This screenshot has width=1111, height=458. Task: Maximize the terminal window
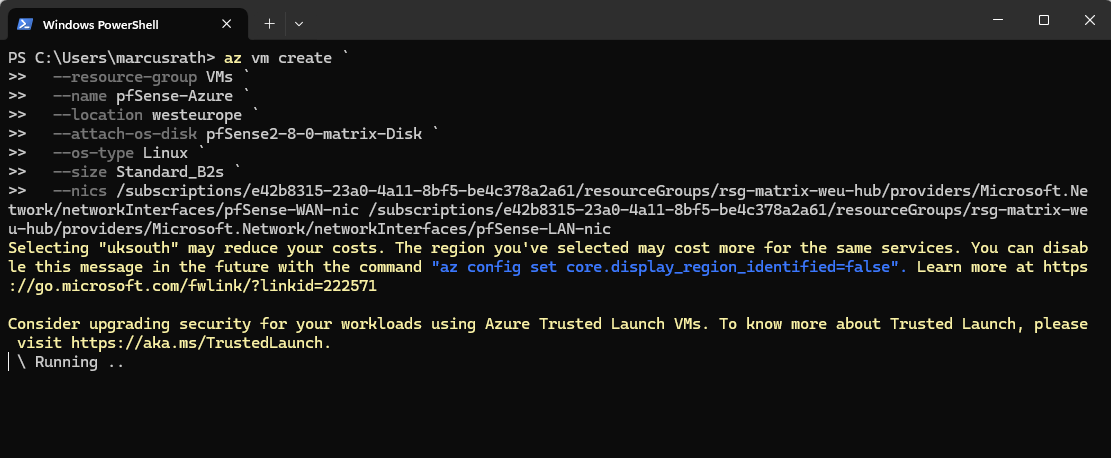1043,20
